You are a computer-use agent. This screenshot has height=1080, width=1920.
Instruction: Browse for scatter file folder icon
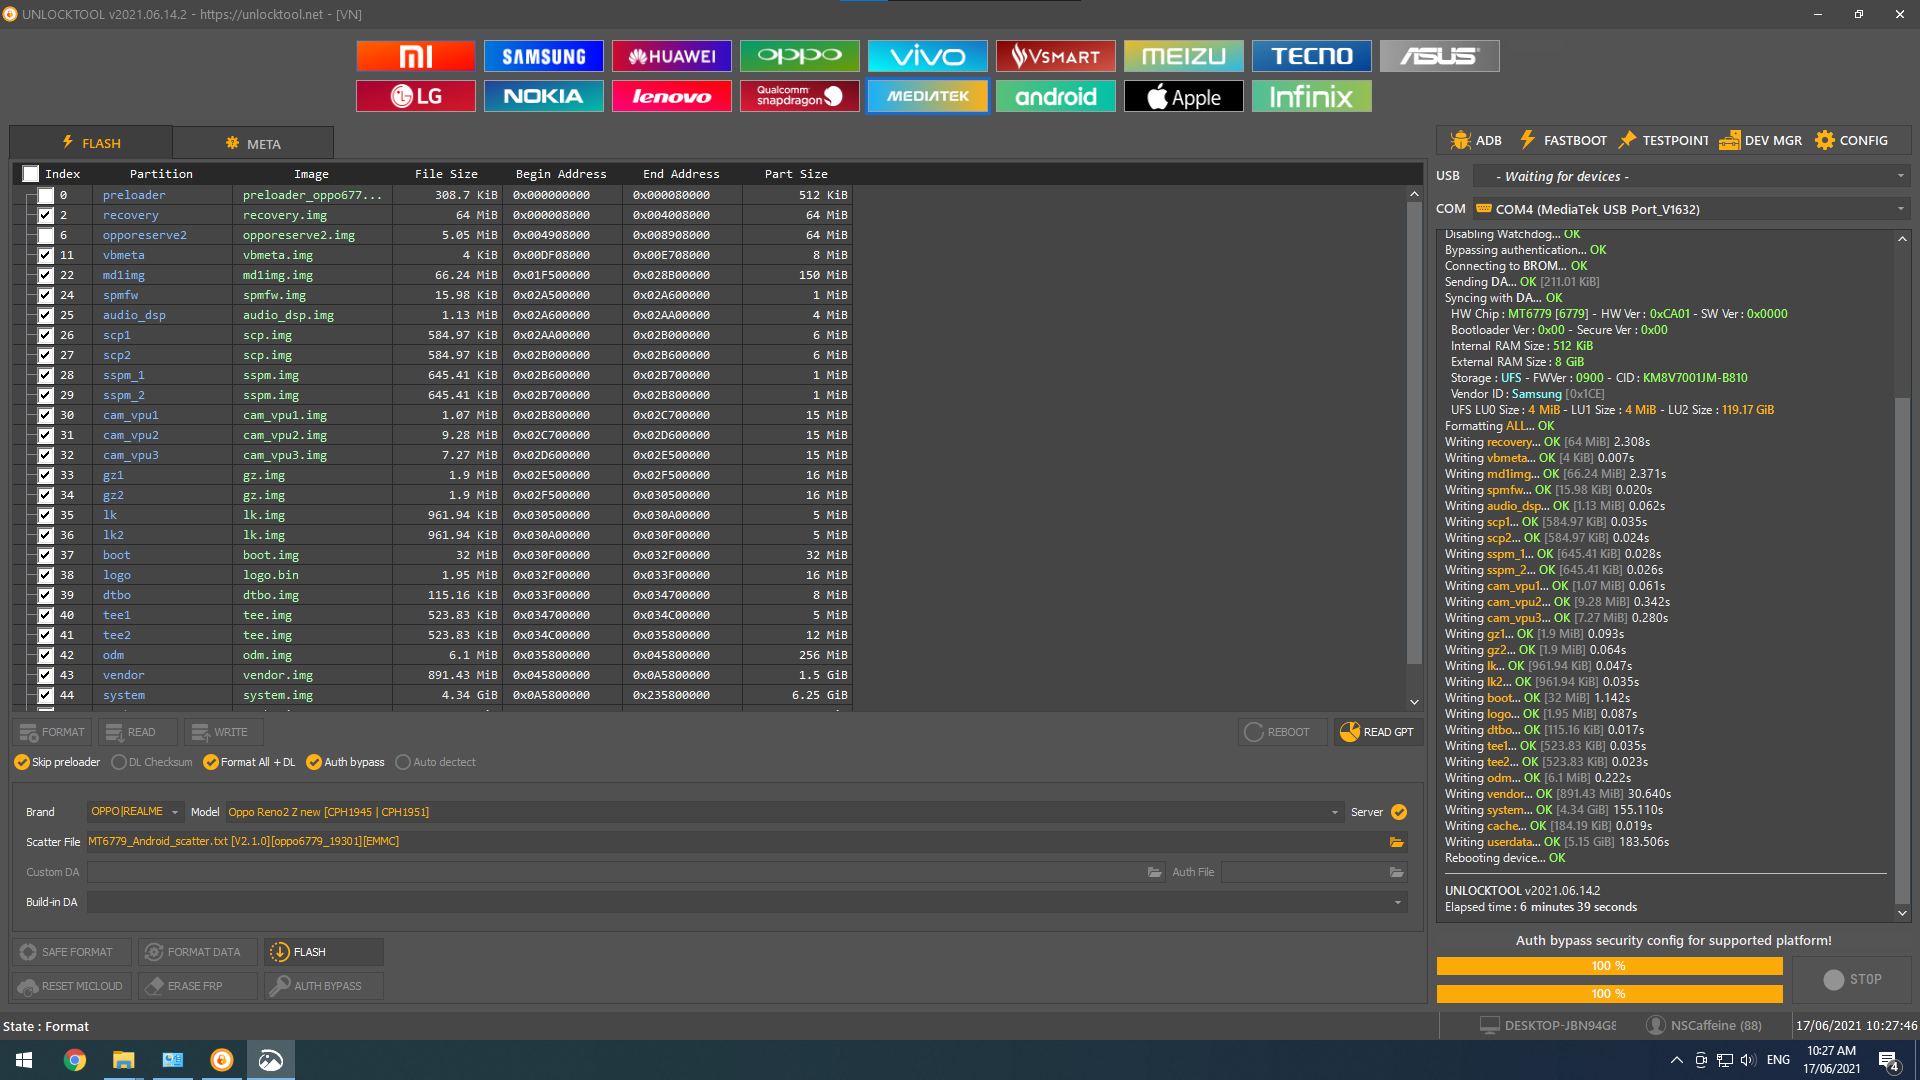[x=1396, y=842]
